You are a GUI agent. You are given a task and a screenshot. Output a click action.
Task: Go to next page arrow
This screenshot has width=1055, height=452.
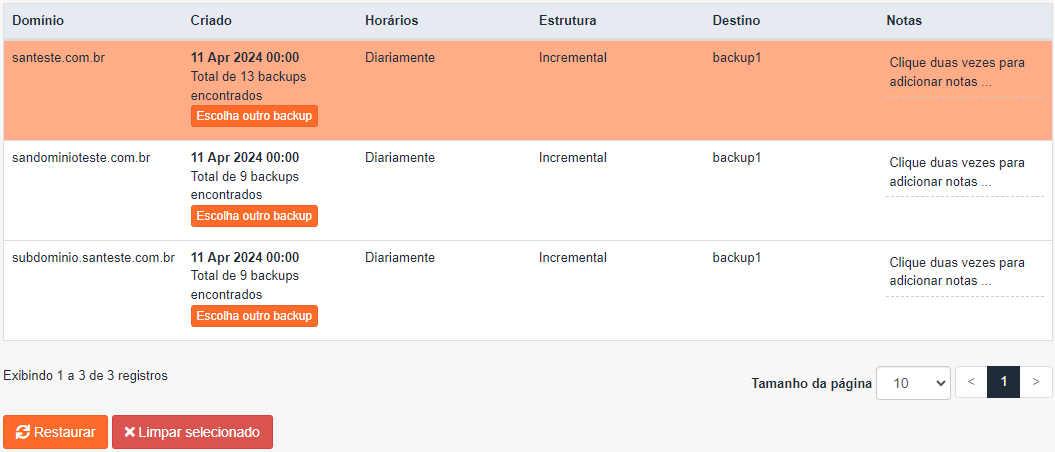click(1036, 382)
